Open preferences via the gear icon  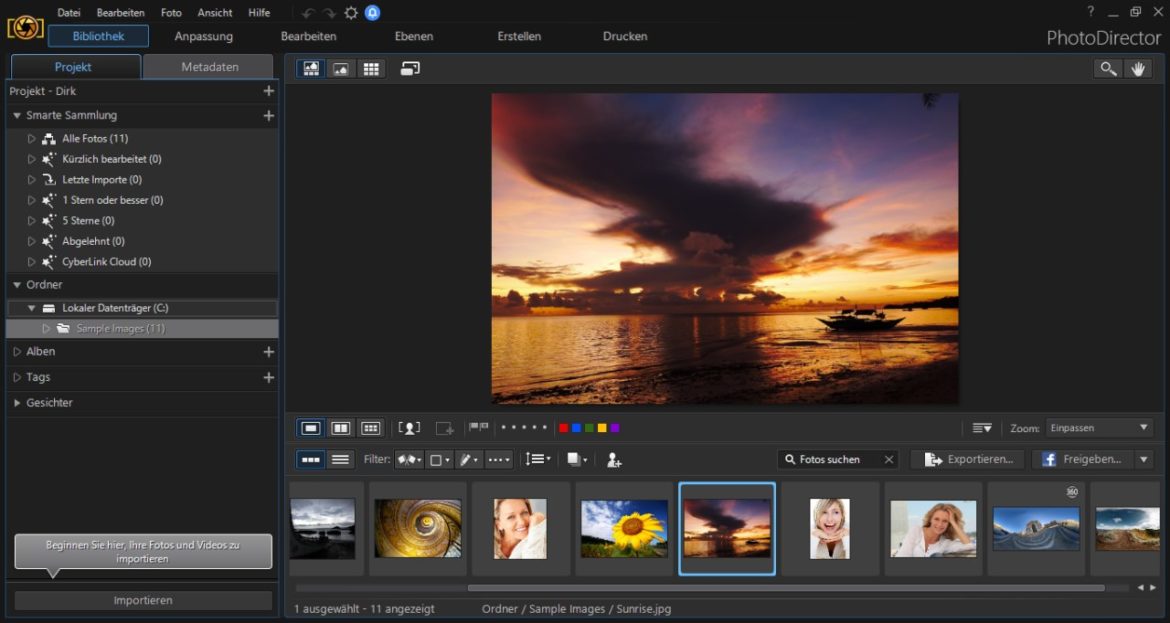351,13
